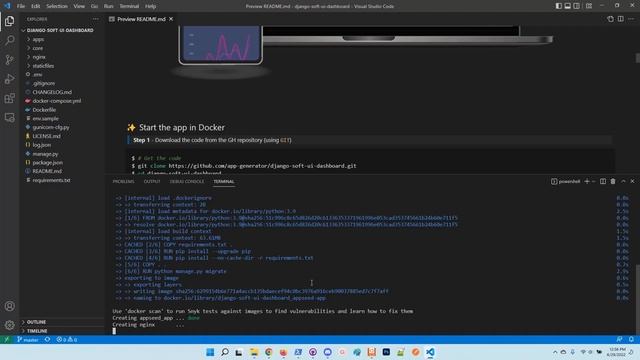Viewport: 640px width, 360px height.
Task: Expand the Timeline section
Action: click(x=37, y=331)
